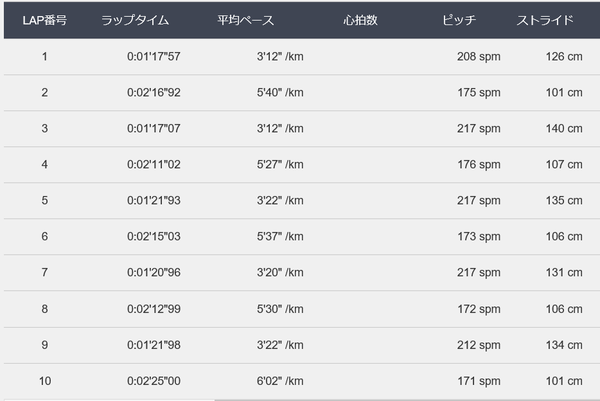This screenshot has width=600, height=401.
Task: Select lap time 0:02'16"92
Action: pyautogui.click(x=153, y=93)
